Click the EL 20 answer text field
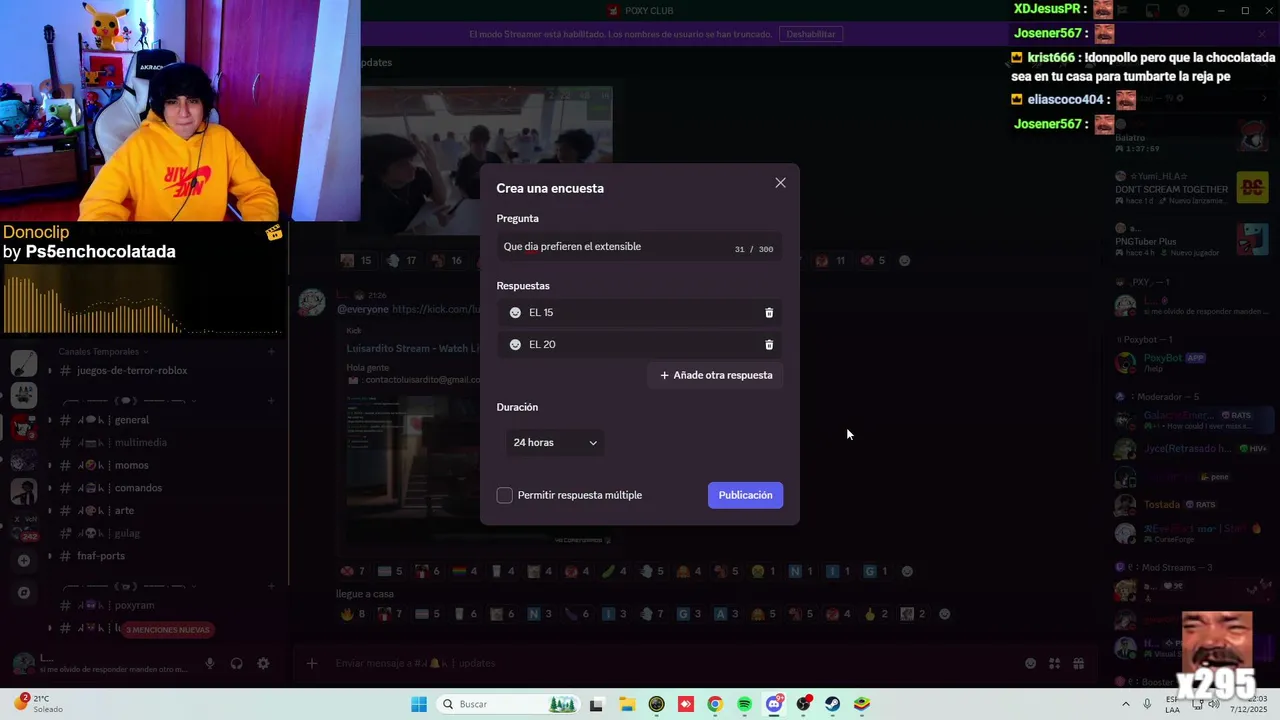 pyautogui.click(x=640, y=345)
